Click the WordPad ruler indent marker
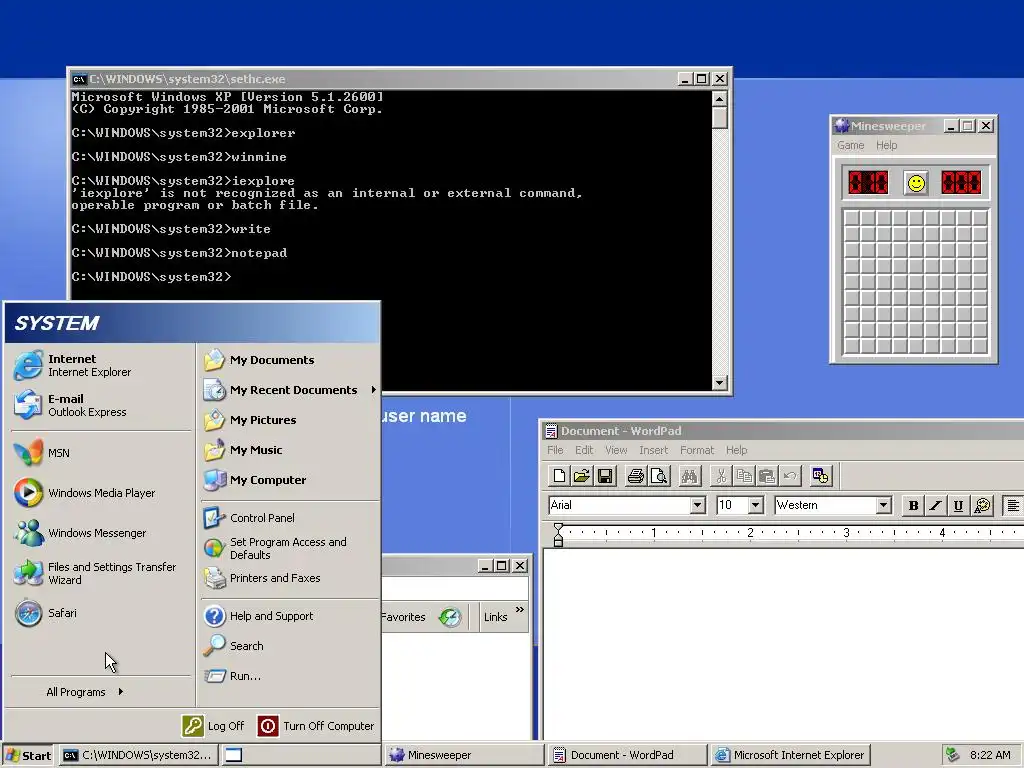This screenshot has width=1024, height=768. click(558, 534)
